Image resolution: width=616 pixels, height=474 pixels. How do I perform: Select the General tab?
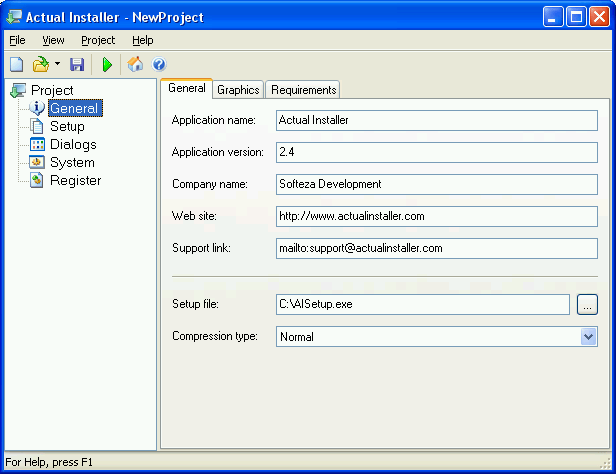pyautogui.click(x=187, y=88)
